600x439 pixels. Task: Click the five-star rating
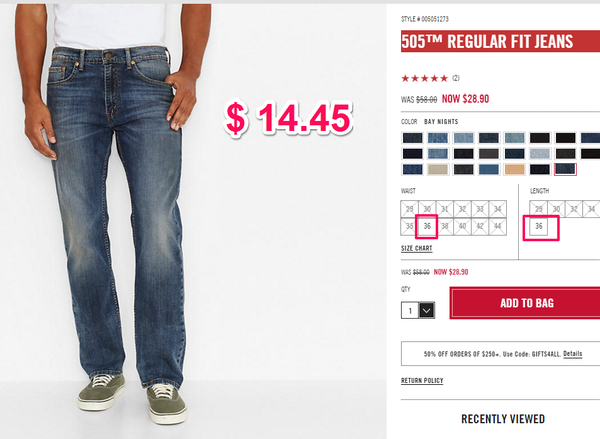(x=424, y=78)
